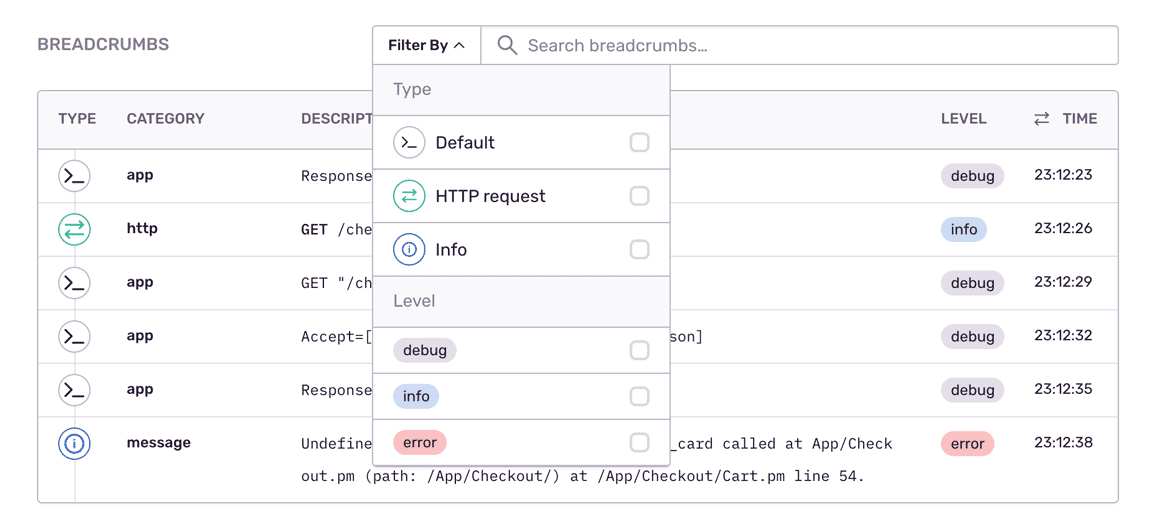1156x528 pixels.
Task: Click the HTTP request icon in the filter menu
Action: point(409,197)
